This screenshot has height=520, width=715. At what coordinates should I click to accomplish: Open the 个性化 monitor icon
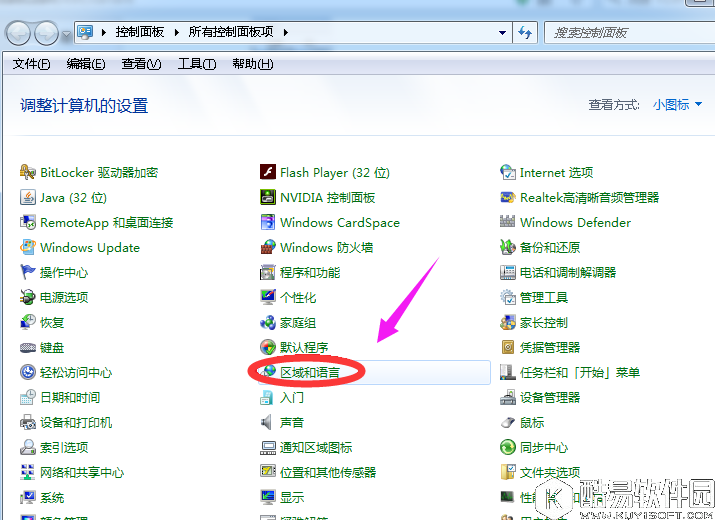[x=268, y=297]
